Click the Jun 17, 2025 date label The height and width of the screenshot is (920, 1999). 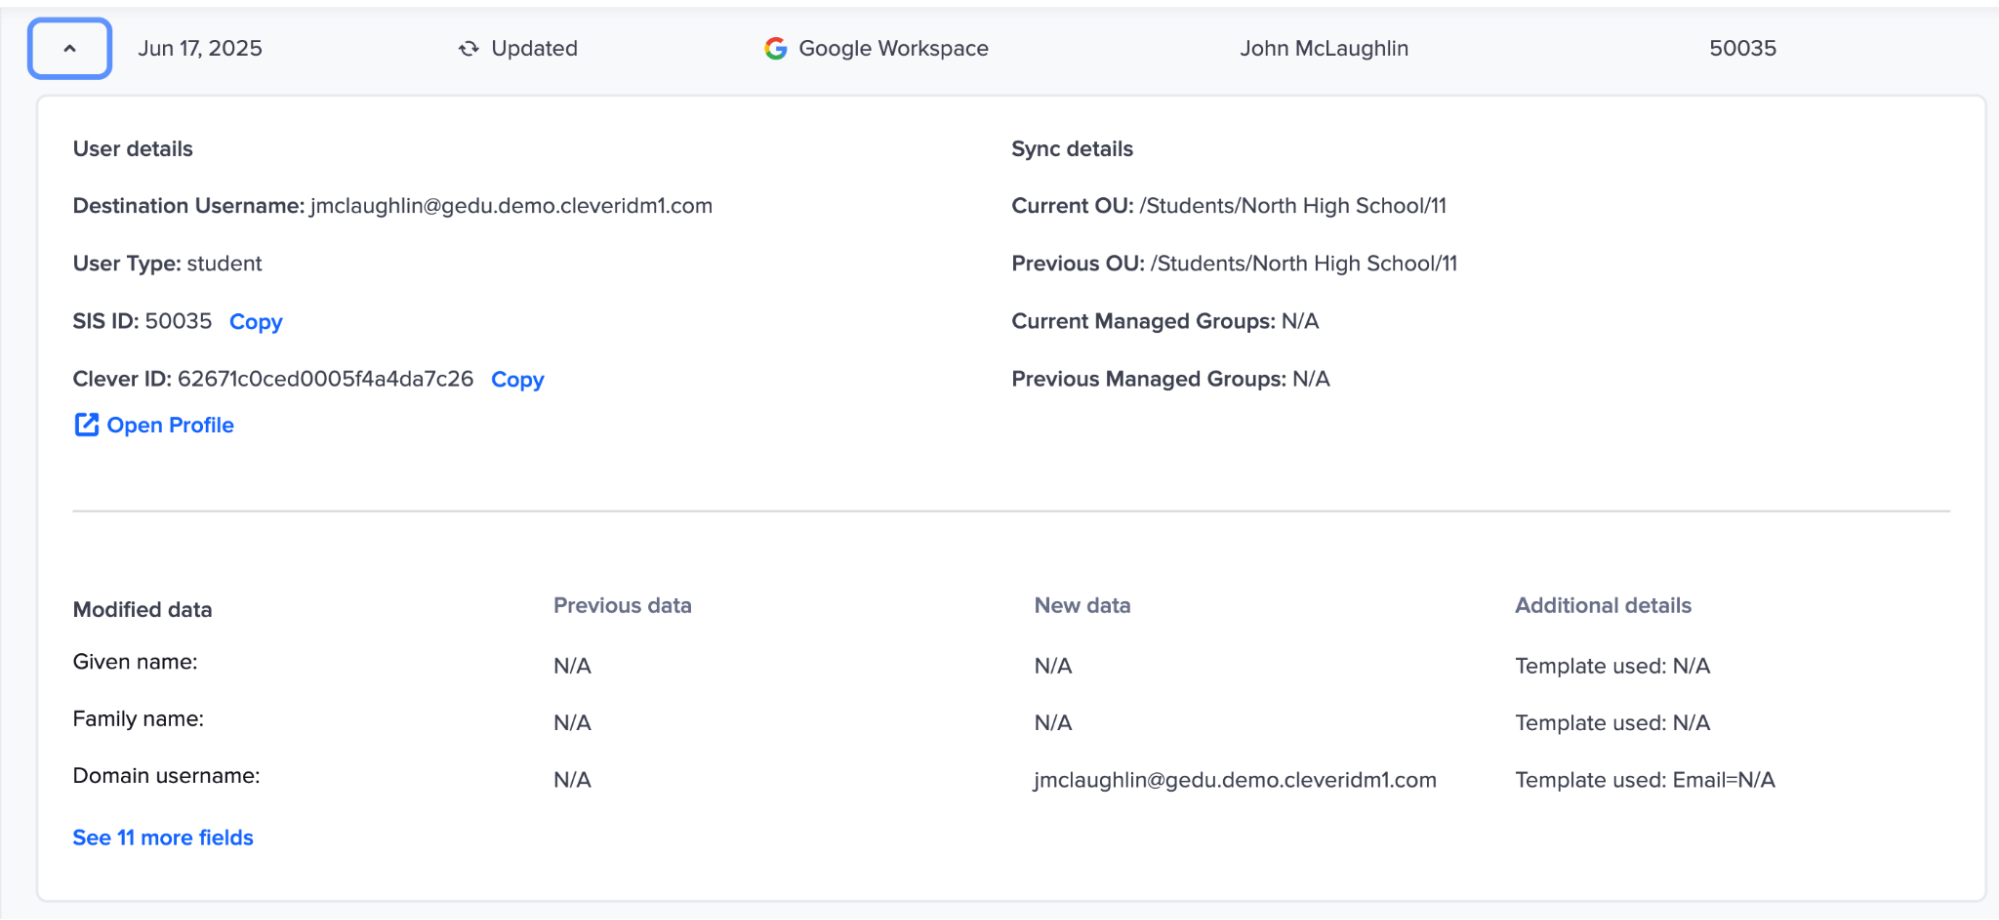[201, 47]
